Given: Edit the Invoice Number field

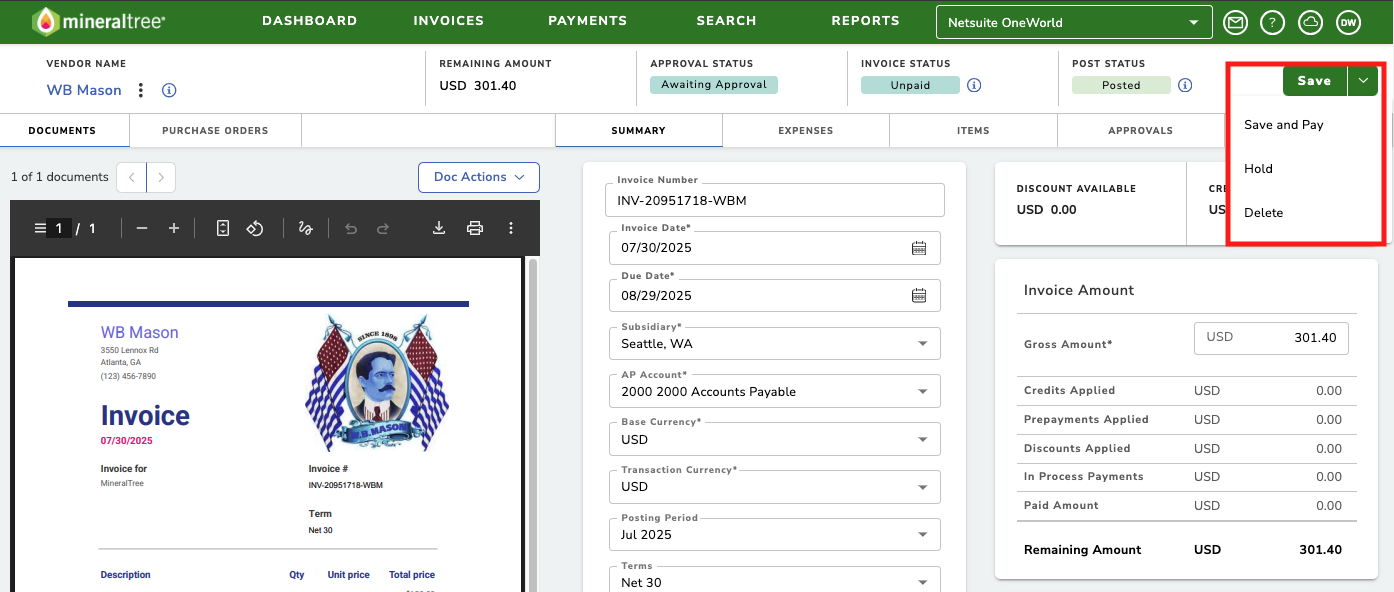Looking at the screenshot, I should tap(775, 200).
